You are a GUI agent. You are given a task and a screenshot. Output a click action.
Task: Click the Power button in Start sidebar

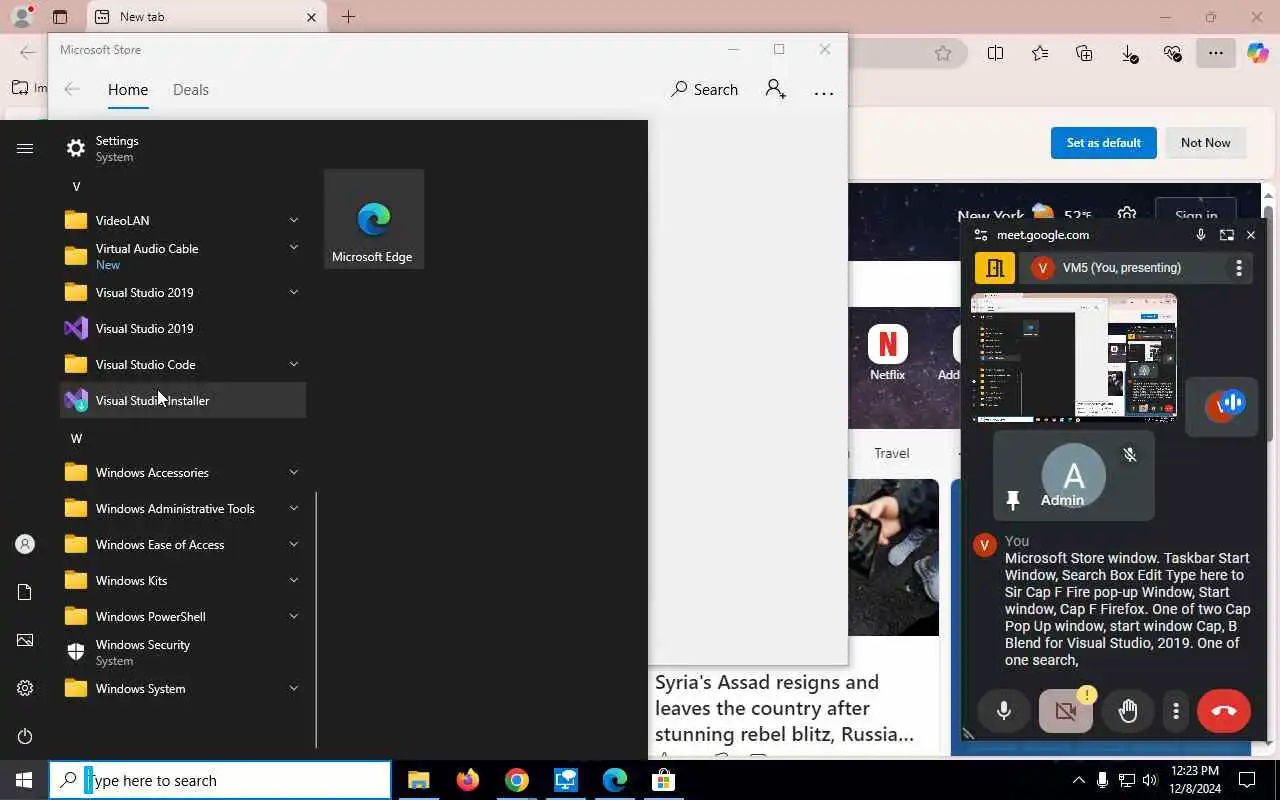point(25,736)
